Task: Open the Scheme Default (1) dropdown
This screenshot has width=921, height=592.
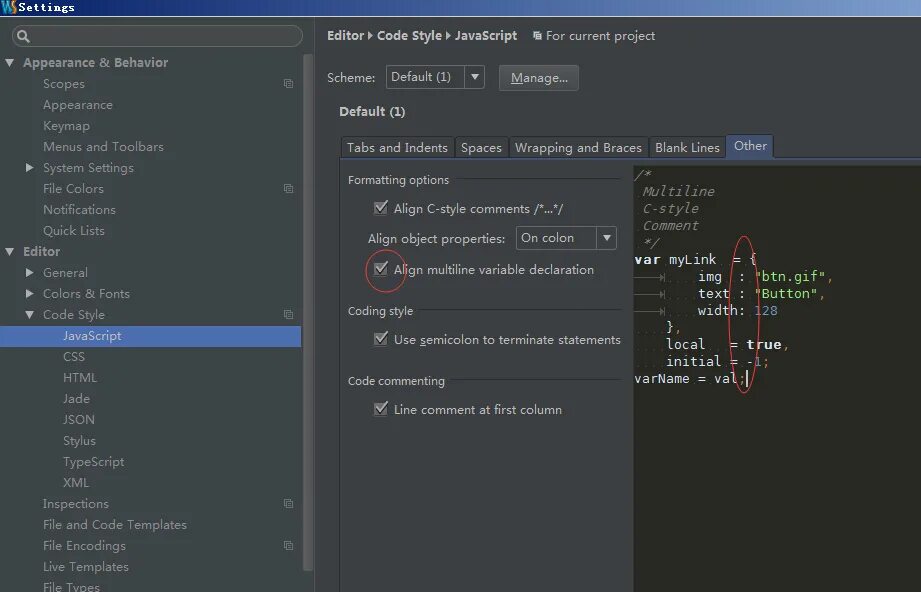Action: pos(435,77)
